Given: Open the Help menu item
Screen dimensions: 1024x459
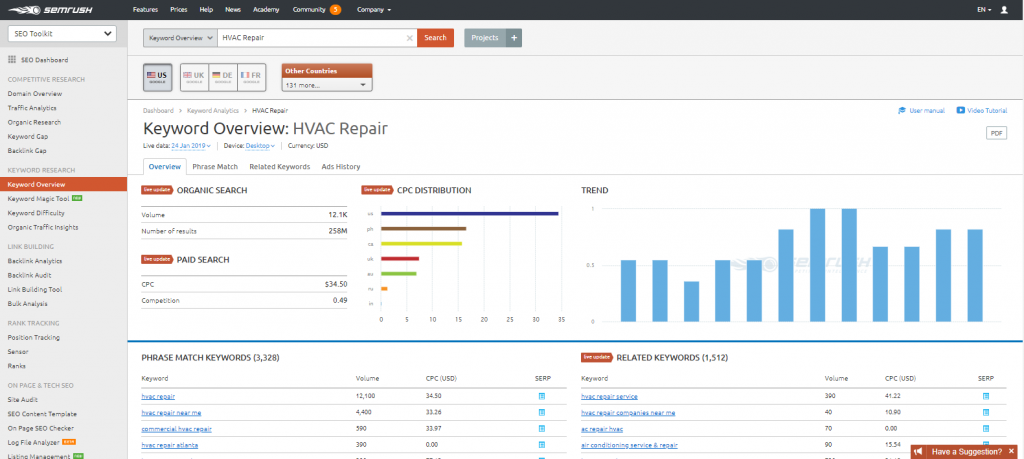Looking at the screenshot, I should click(206, 10).
